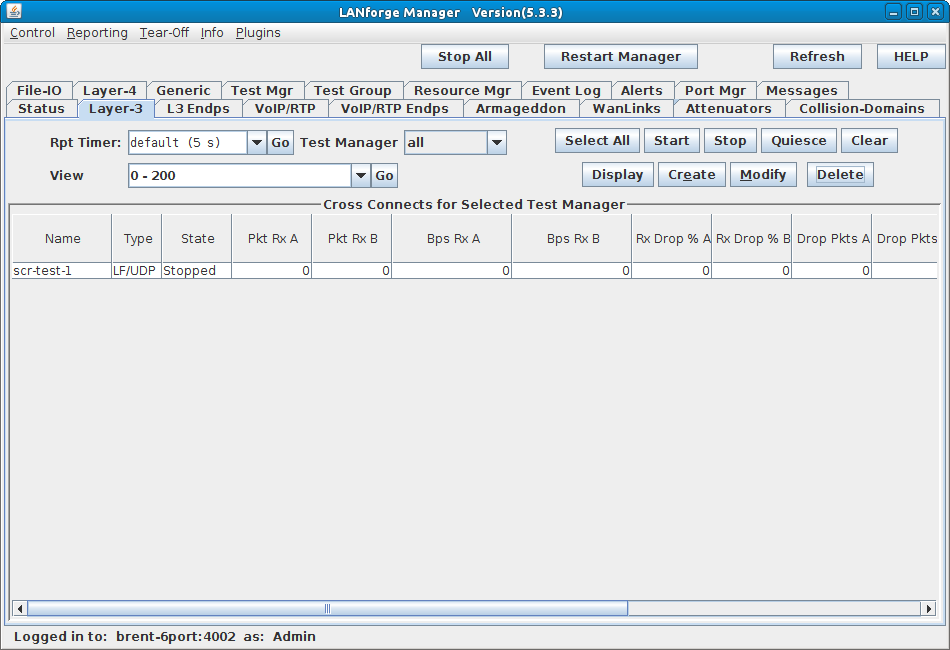Switch to the Attenuators tab

pos(729,108)
